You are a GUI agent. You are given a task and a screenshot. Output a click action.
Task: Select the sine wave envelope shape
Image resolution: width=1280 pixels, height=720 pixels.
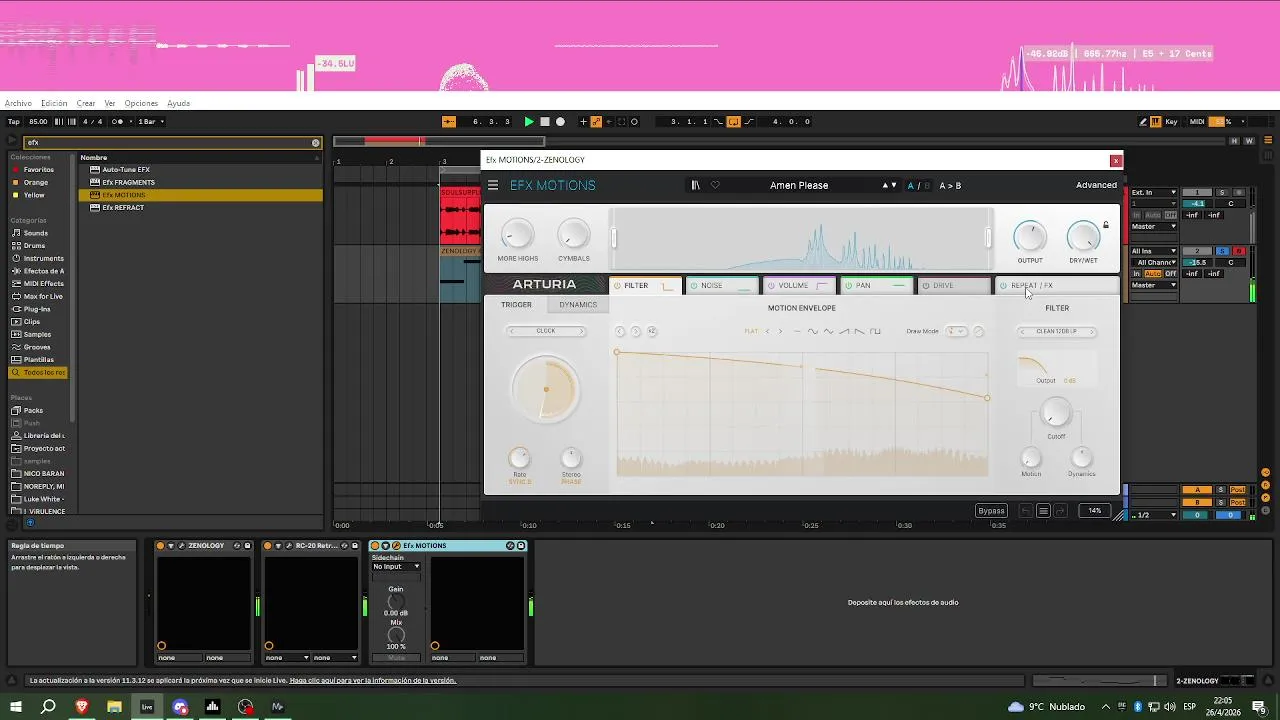click(x=813, y=331)
